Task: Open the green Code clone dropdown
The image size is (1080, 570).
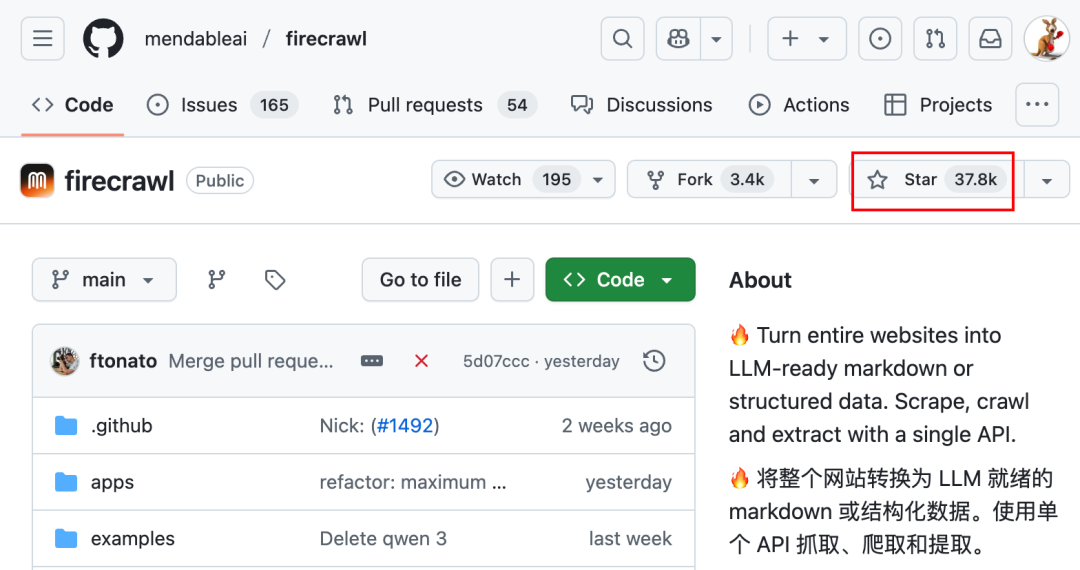Action: pyautogui.click(x=620, y=279)
